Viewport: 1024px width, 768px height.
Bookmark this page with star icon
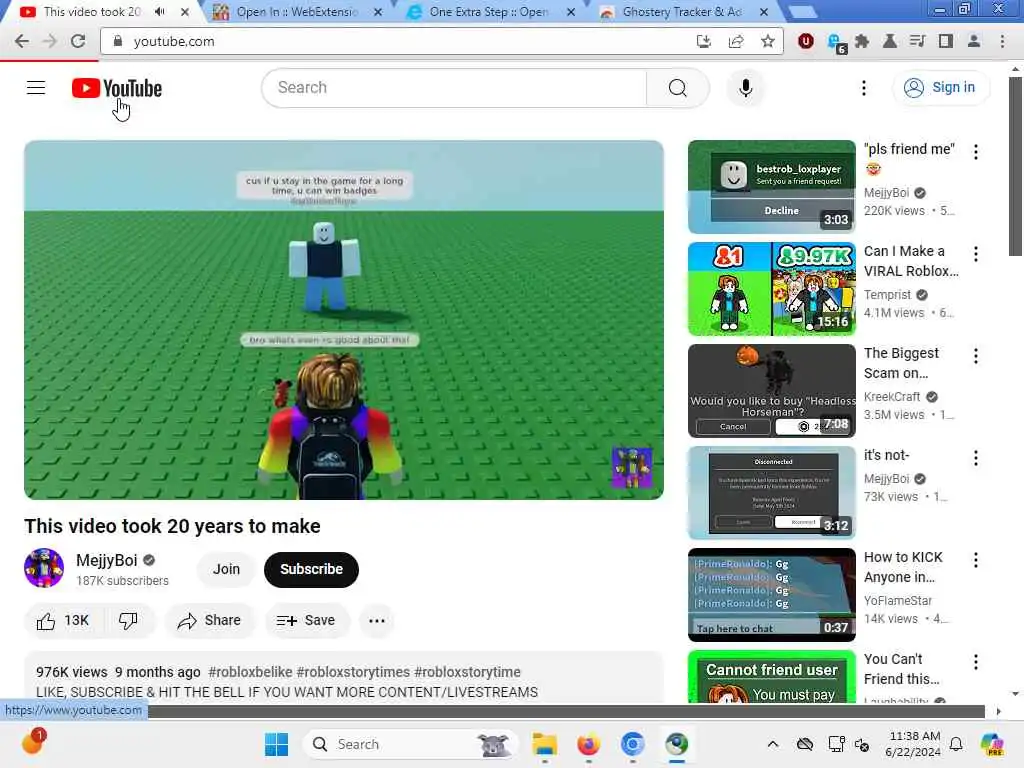767,41
